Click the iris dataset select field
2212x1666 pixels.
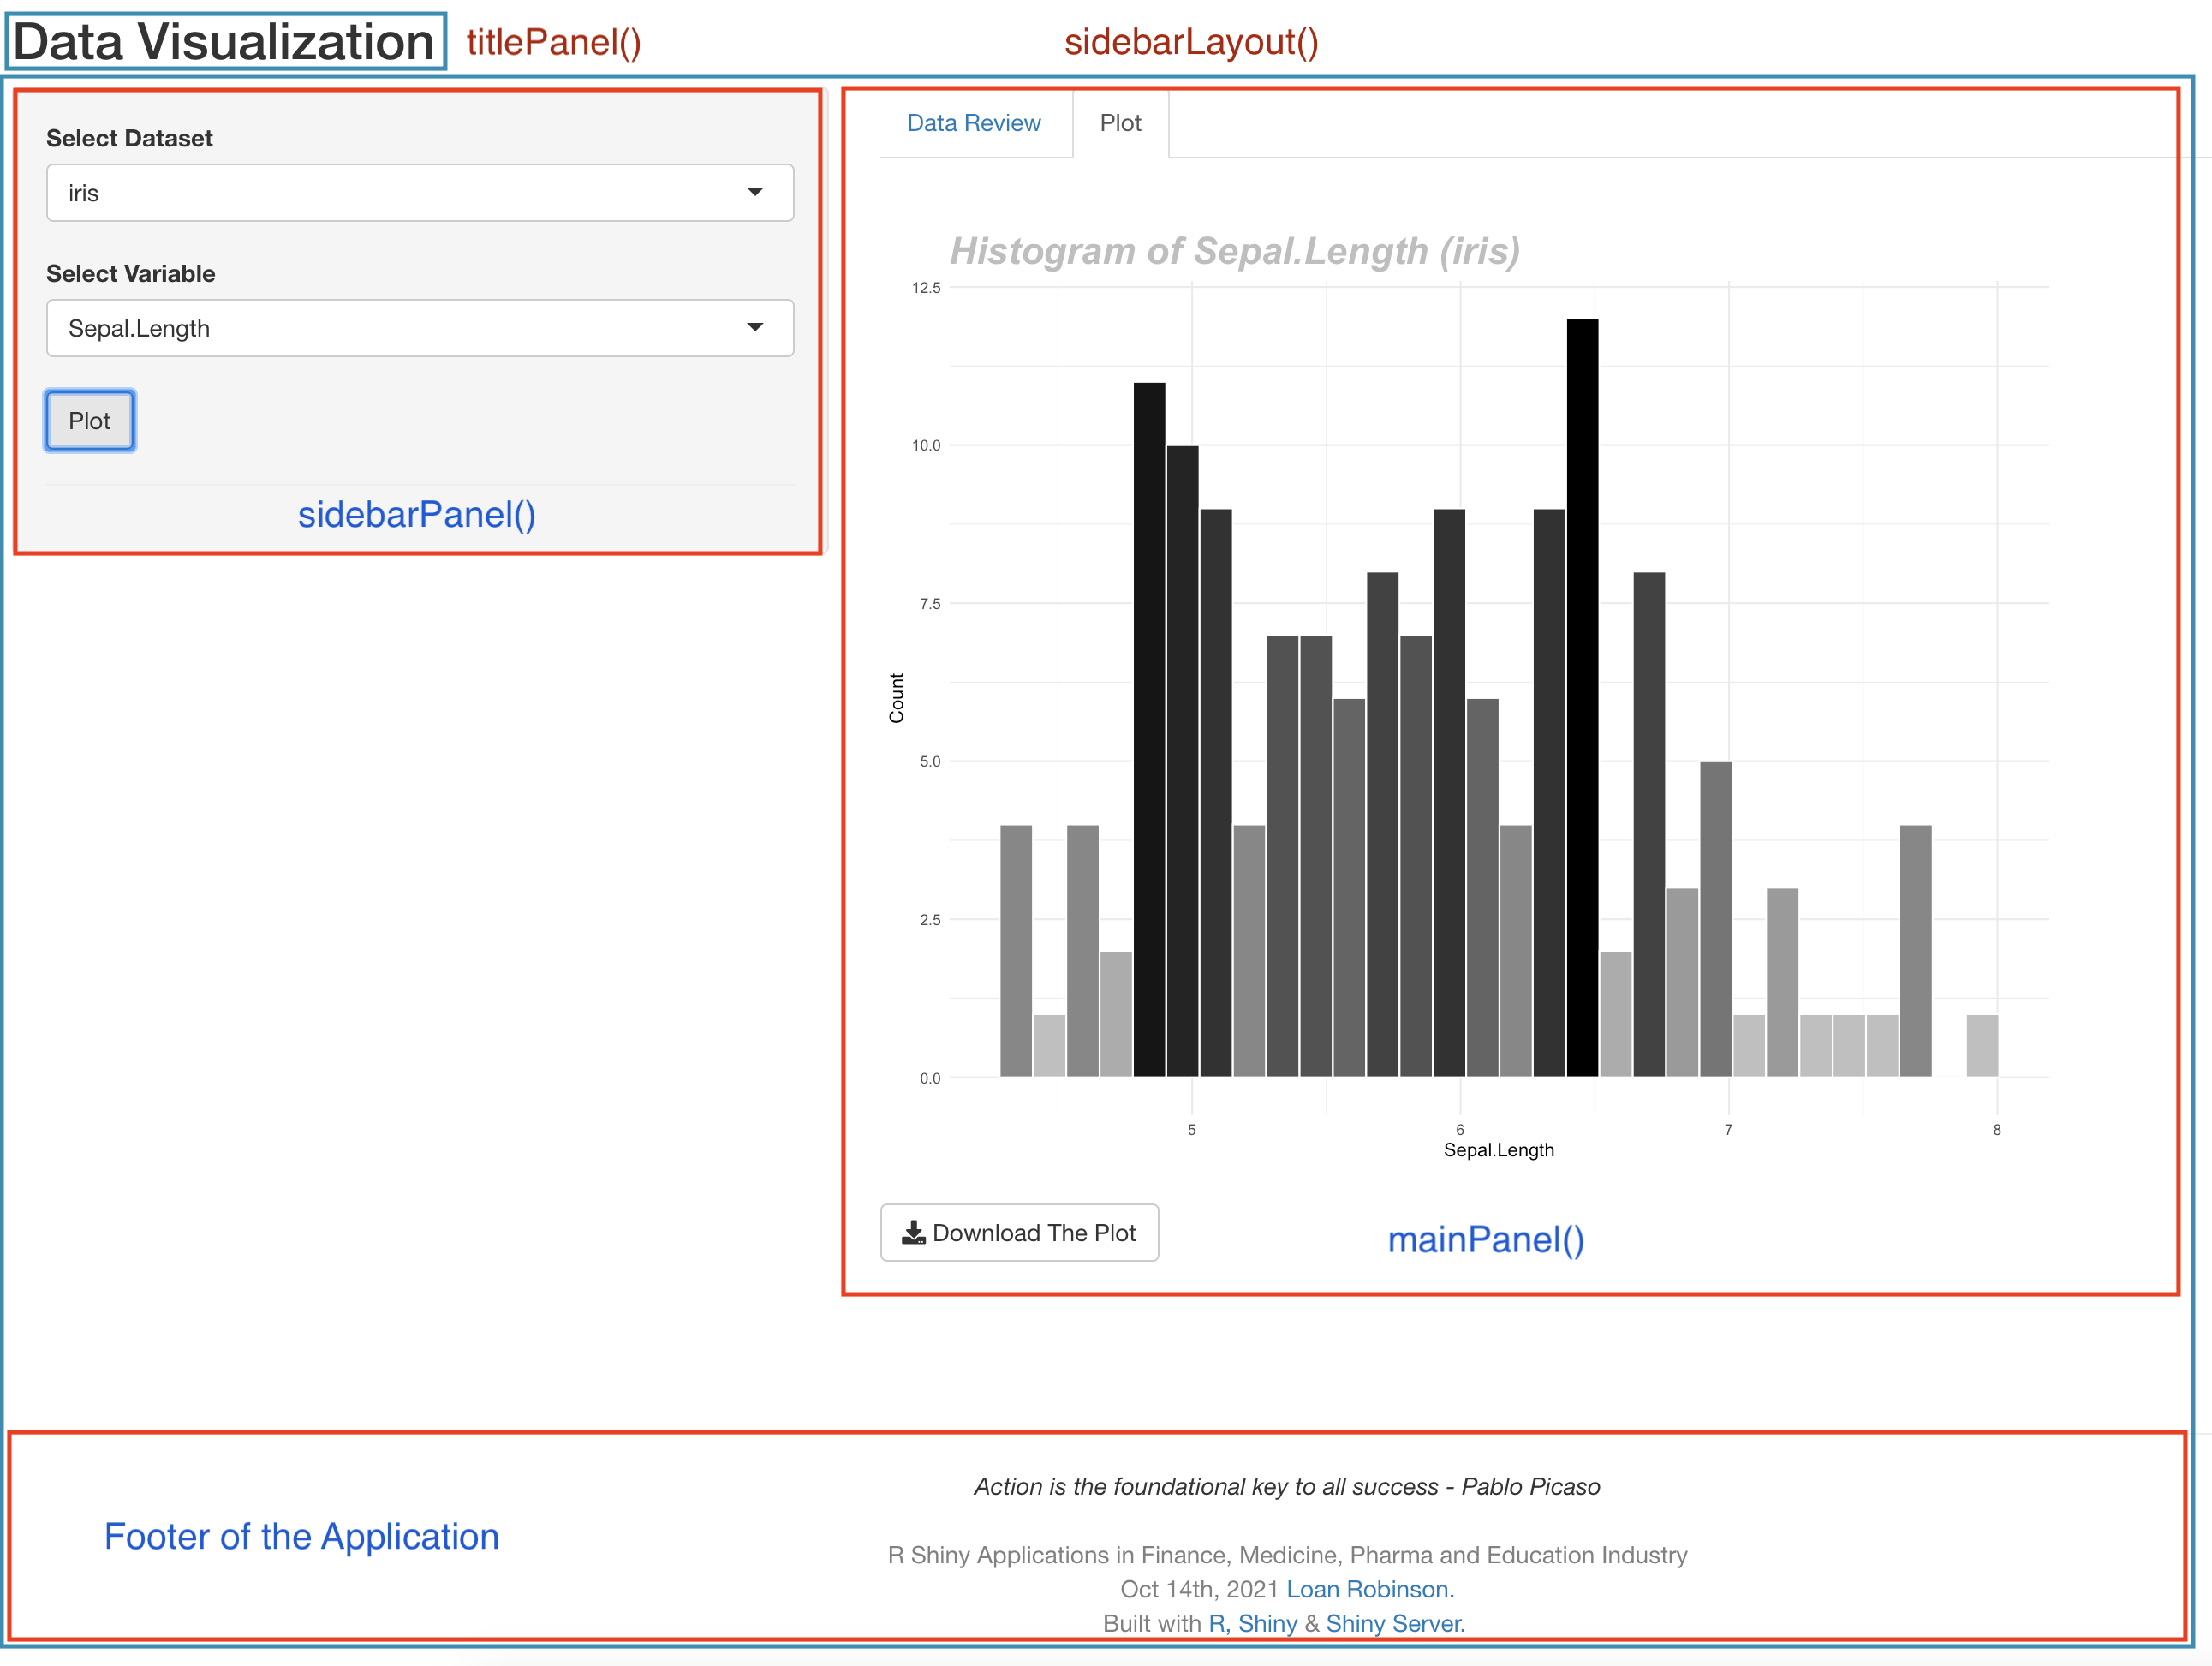pos(400,193)
